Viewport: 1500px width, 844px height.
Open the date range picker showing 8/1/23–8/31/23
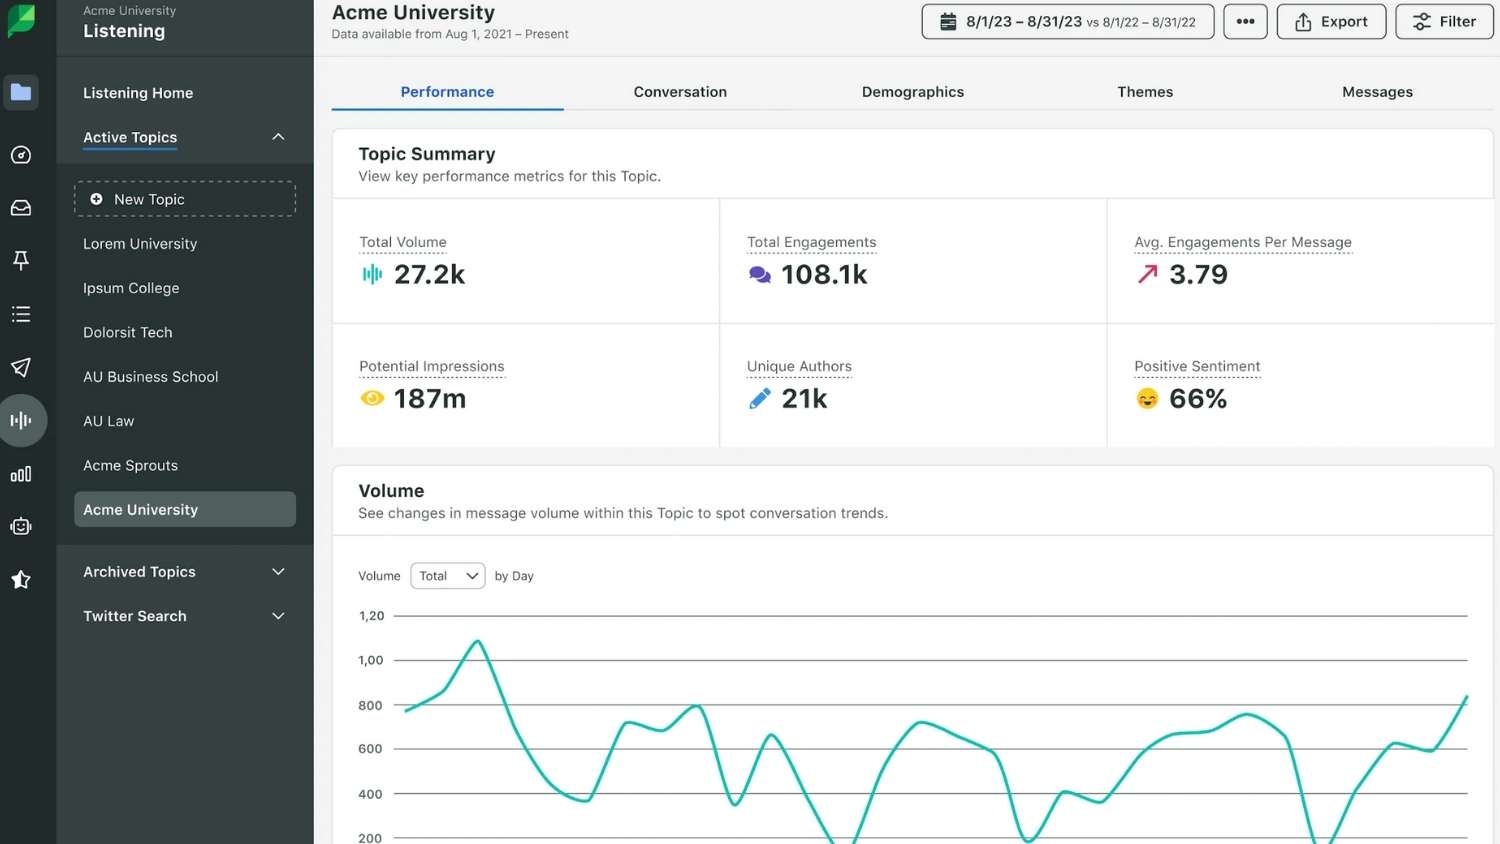1066,21
